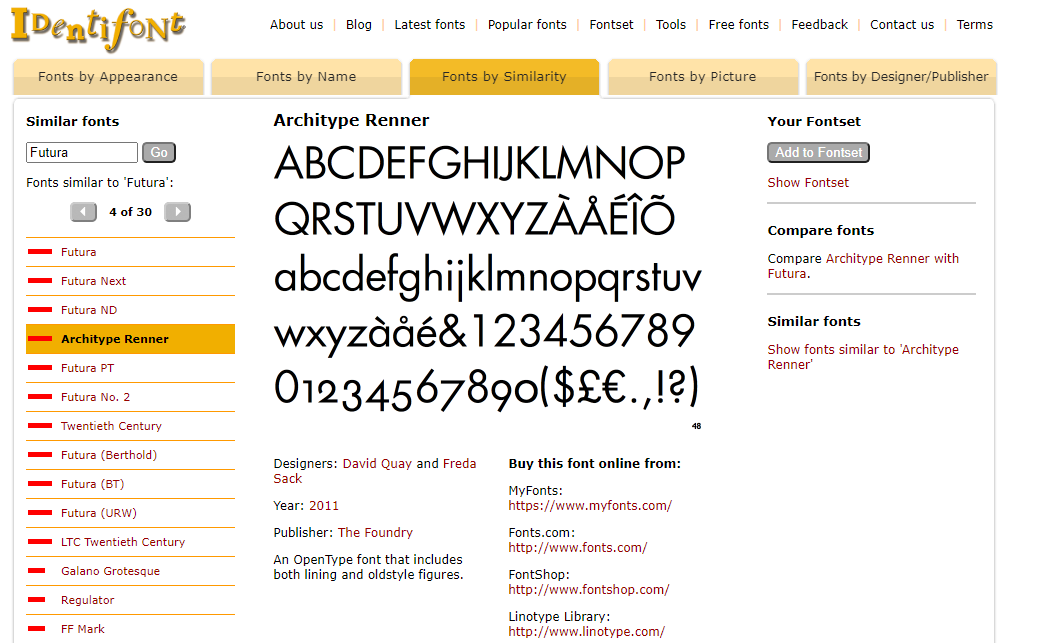Select Futura (URW) in the list
The height and width of the screenshot is (643, 1045).
point(99,513)
